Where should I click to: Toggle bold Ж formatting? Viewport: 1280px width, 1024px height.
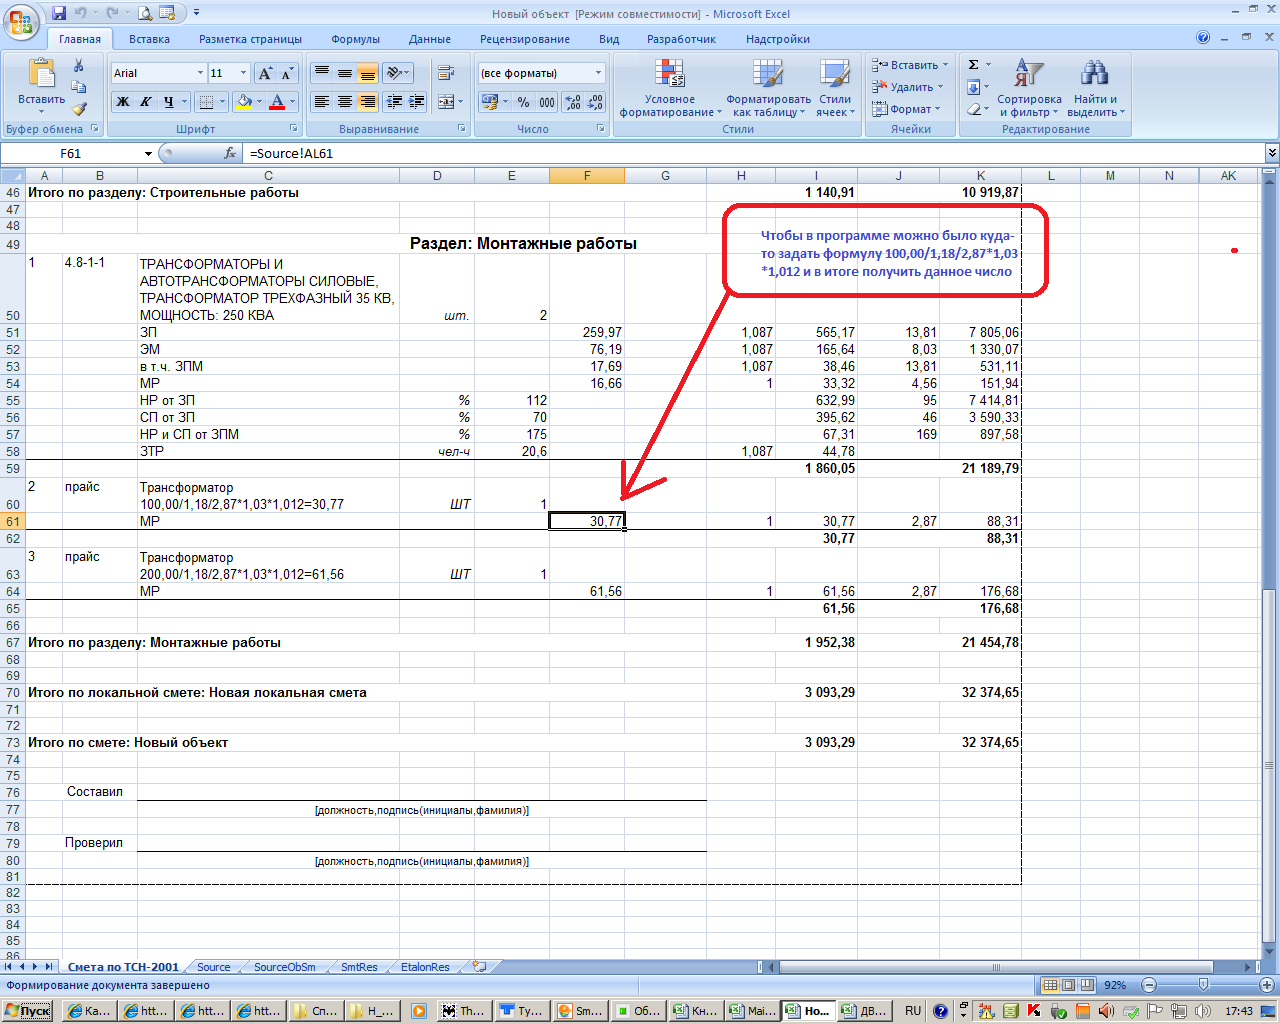pos(123,102)
